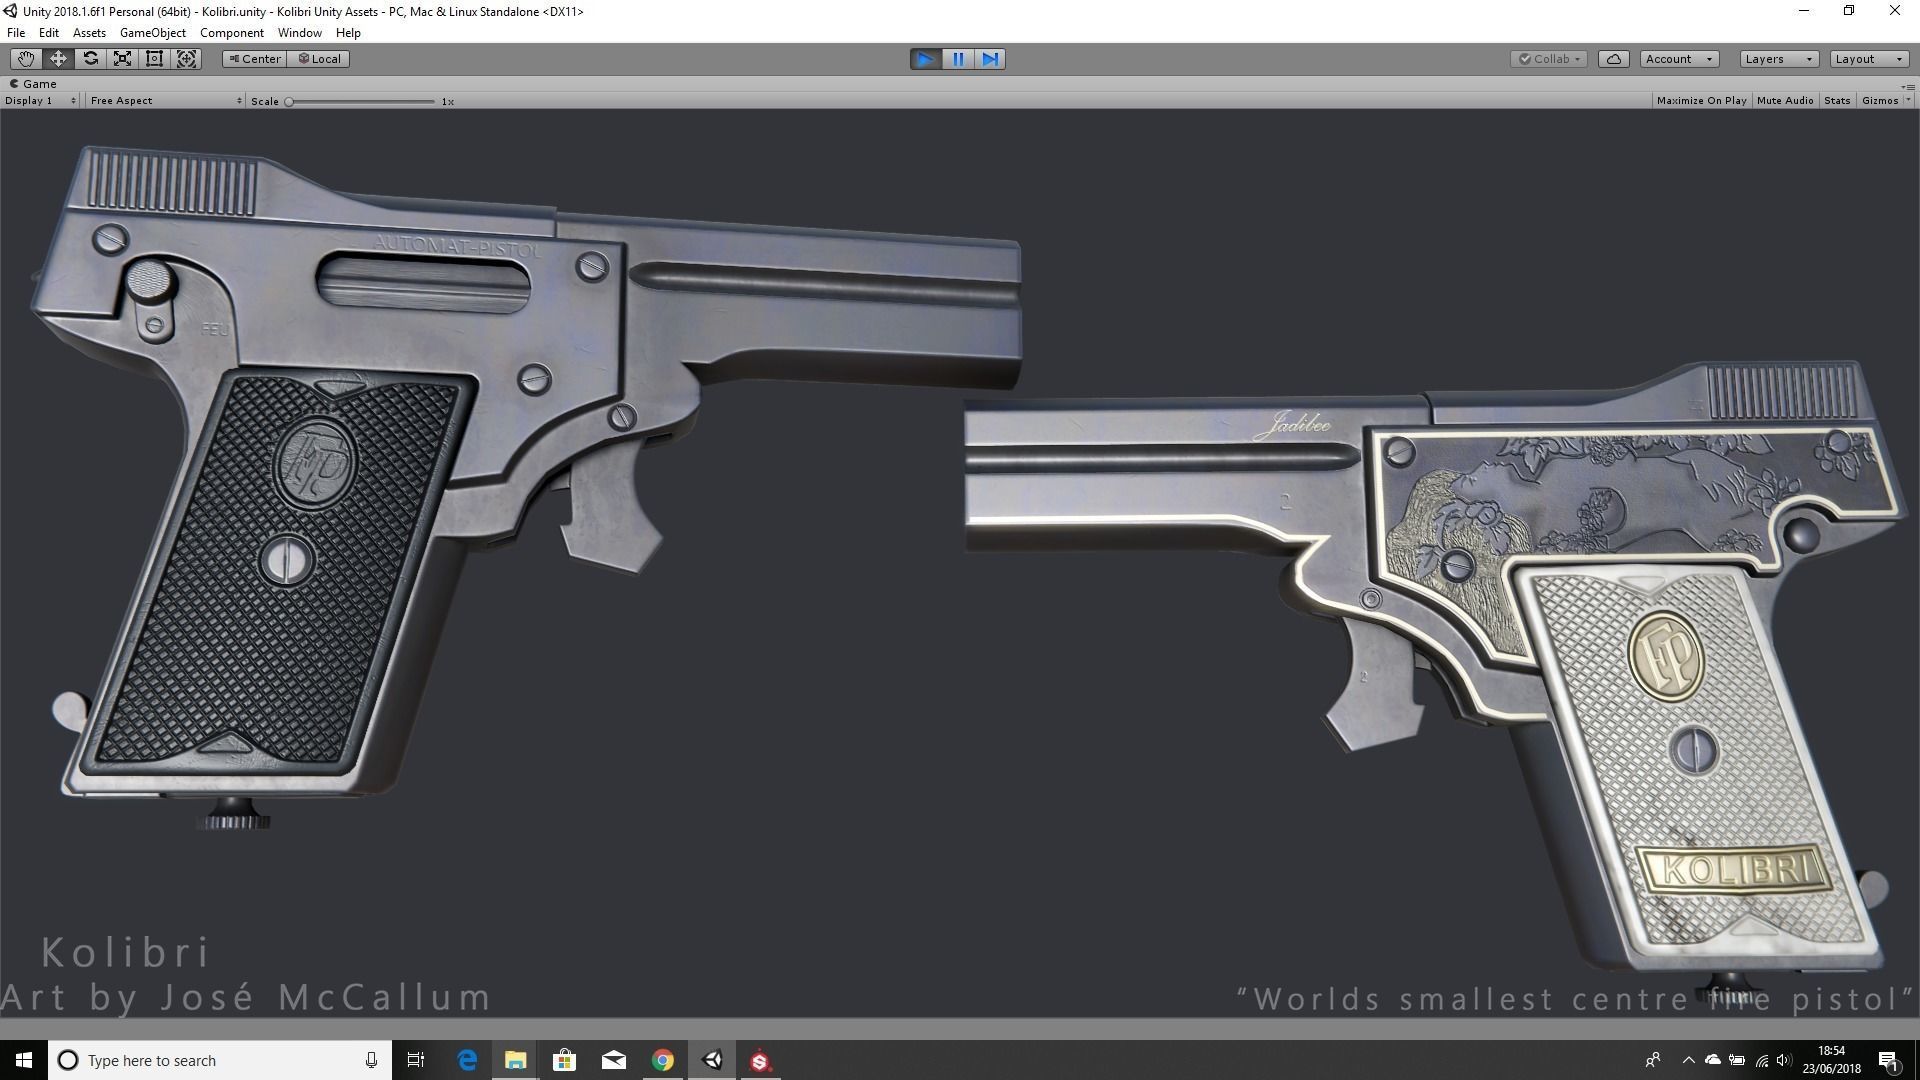The image size is (1920, 1080).
Task: Toggle Mute Audio
Action: [x=1785, y=101]
